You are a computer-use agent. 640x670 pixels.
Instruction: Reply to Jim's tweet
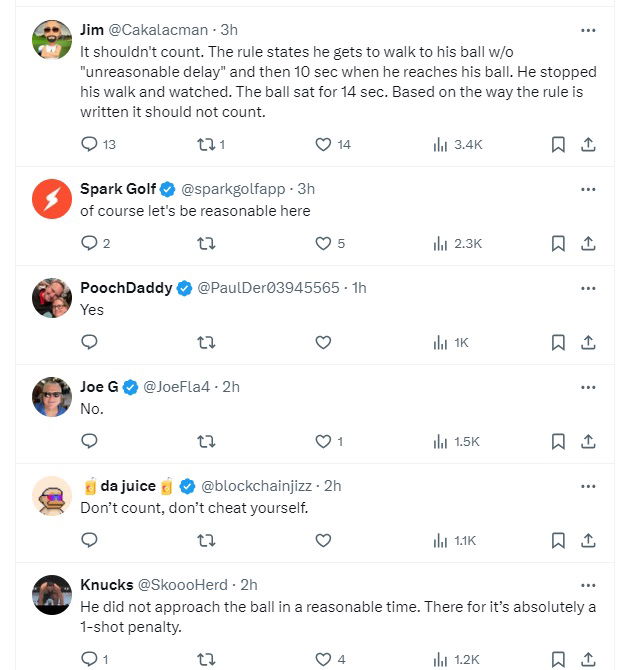[x=89, y=144]
